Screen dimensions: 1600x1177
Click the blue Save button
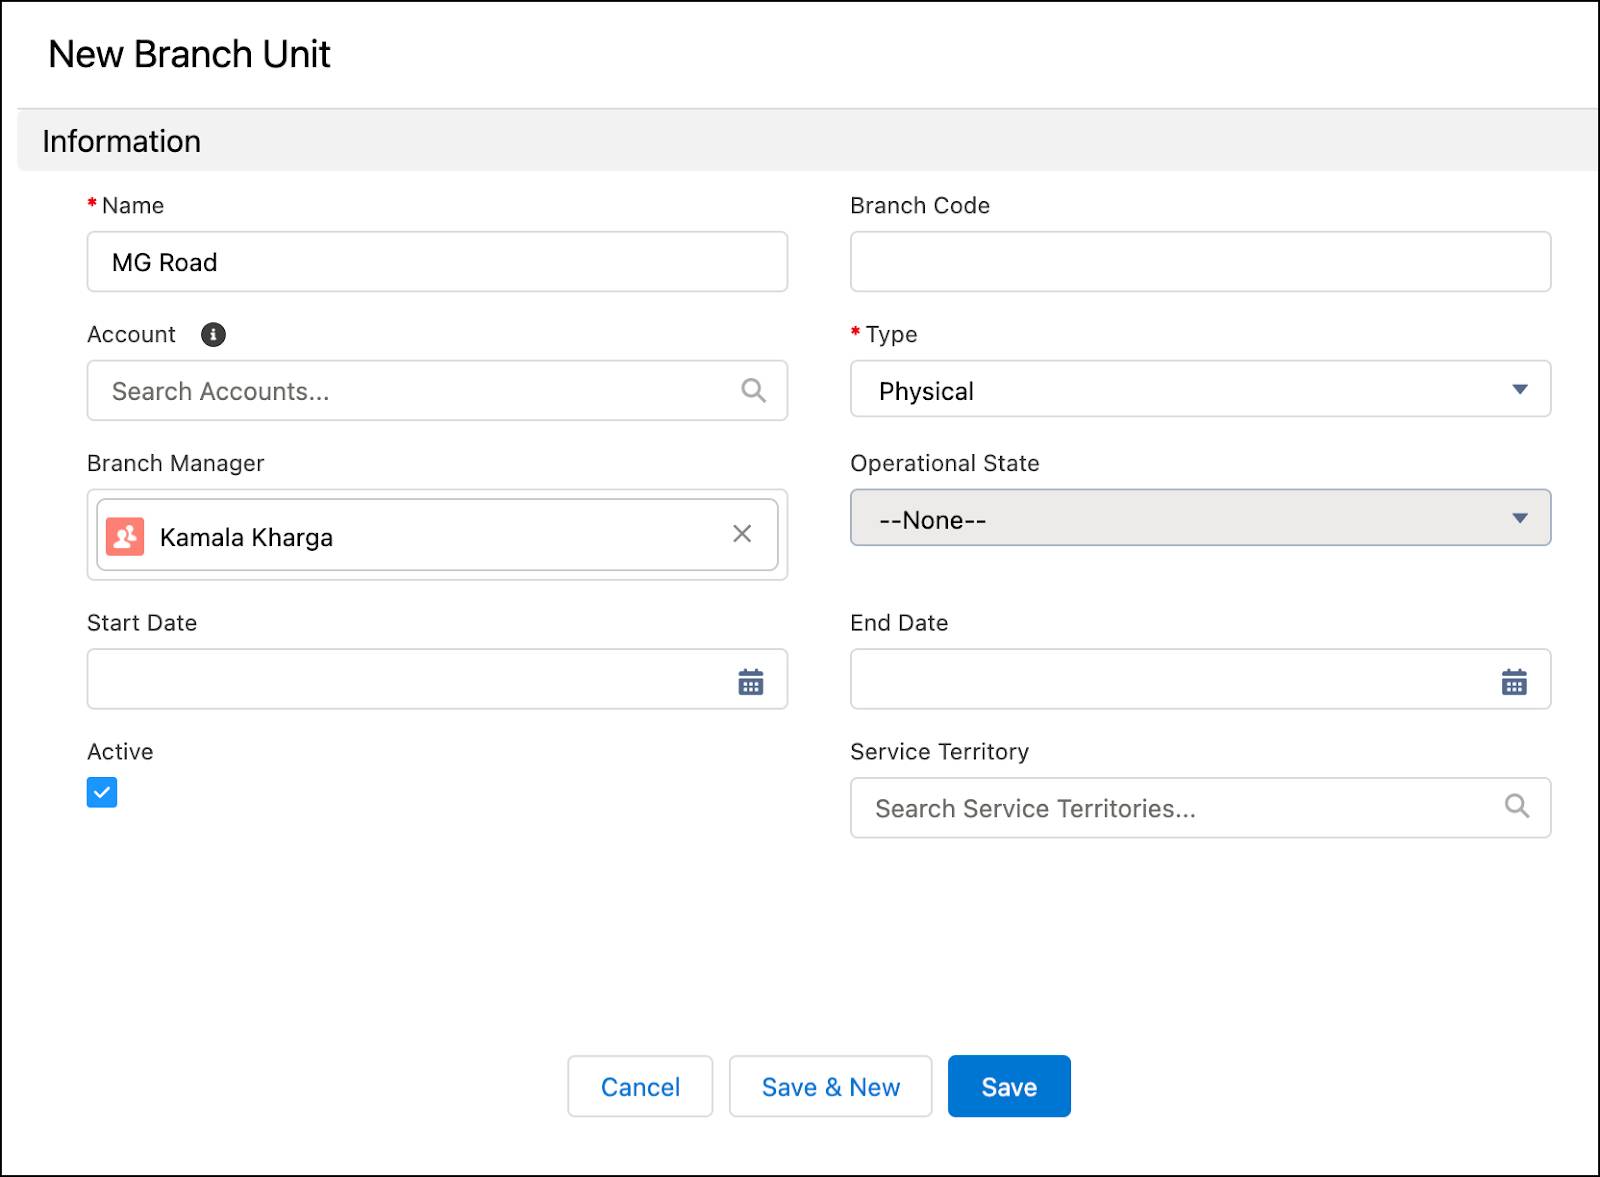tap(1009, 1087)
